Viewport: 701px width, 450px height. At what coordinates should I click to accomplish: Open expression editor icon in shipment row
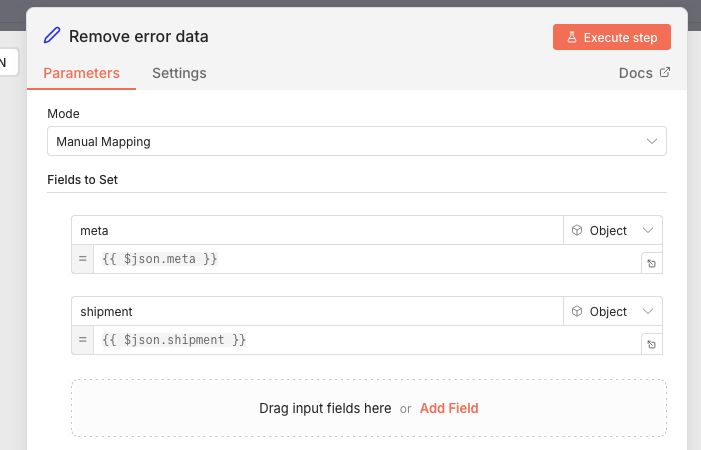click(651, 345)
